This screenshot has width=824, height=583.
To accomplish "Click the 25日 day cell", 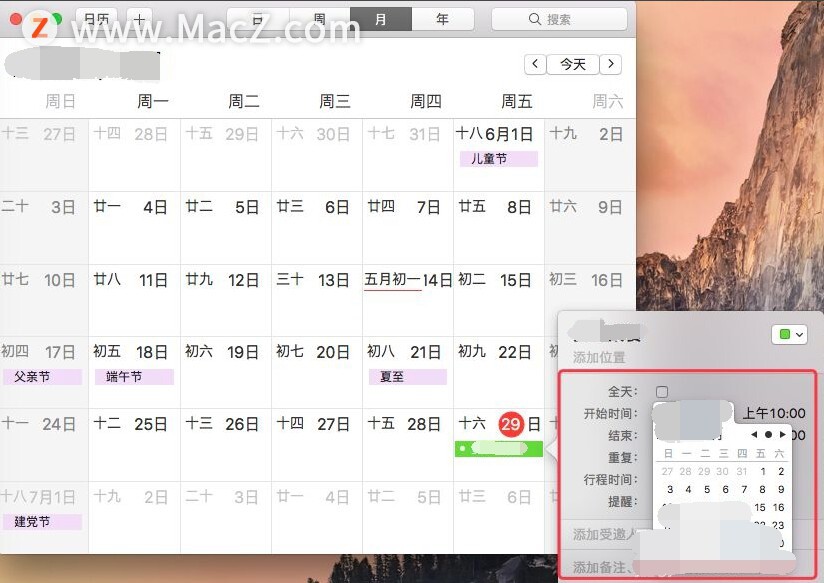I will coord(135,445).
